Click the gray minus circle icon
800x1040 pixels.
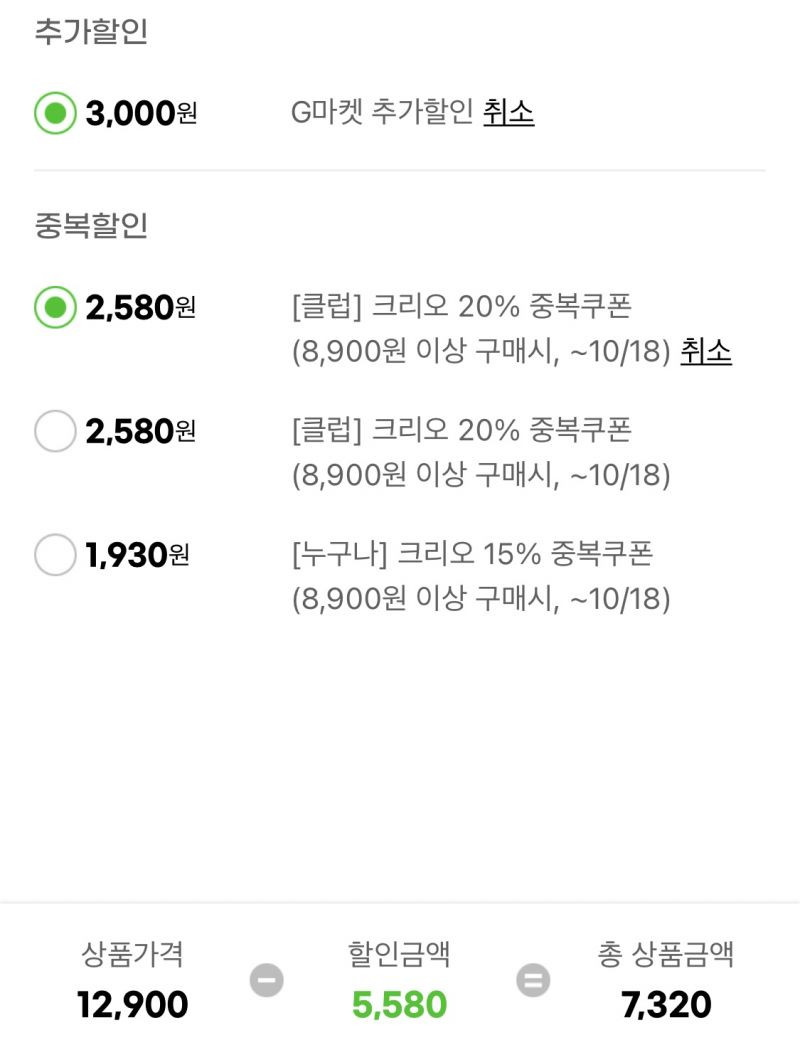pyautogui.click(x=267, y=980)
